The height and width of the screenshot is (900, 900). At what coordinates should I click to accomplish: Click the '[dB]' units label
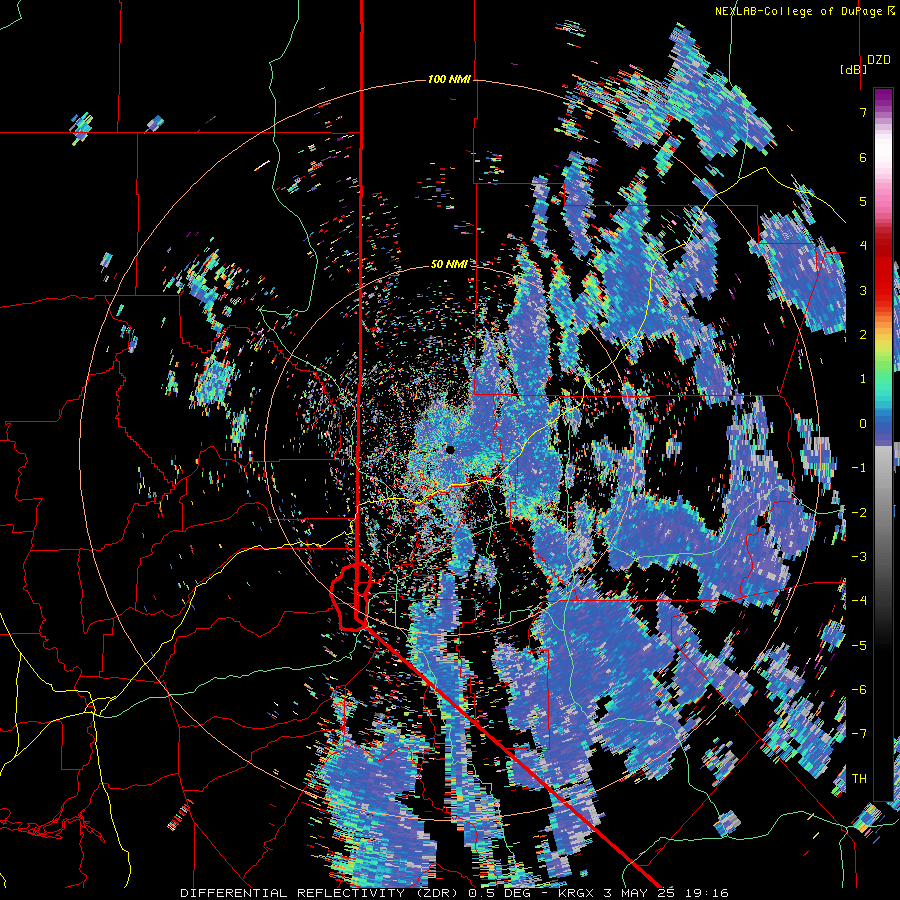854,69
